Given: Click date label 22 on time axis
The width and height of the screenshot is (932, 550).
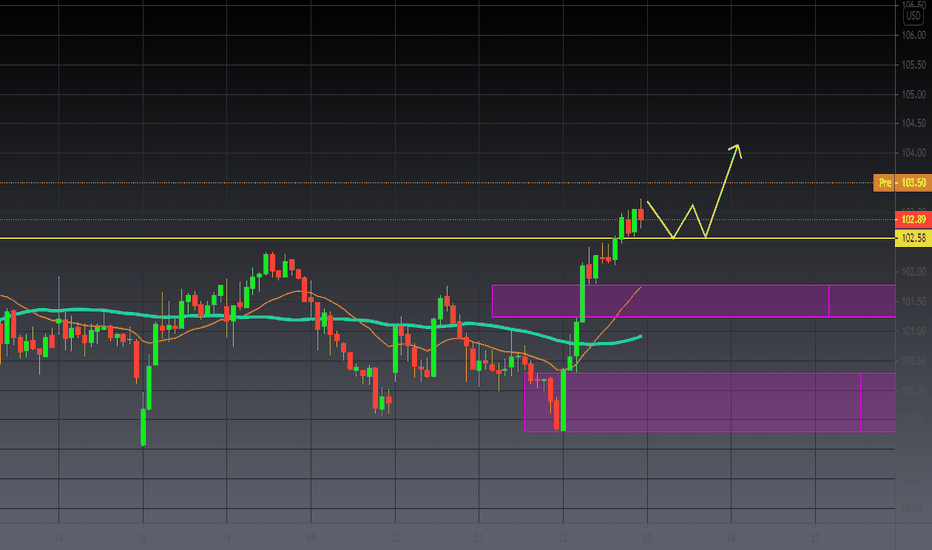Looking at the screenshot, I should coord(563,538).
